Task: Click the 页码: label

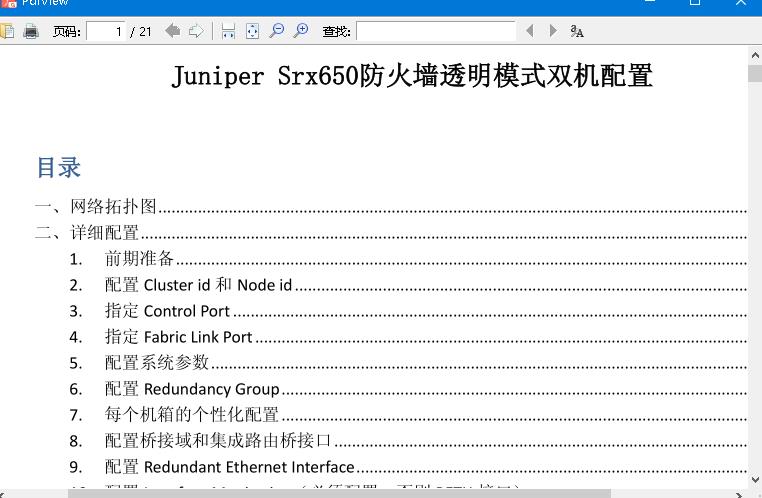Action: pyautogui.click(x=67, y=32)
